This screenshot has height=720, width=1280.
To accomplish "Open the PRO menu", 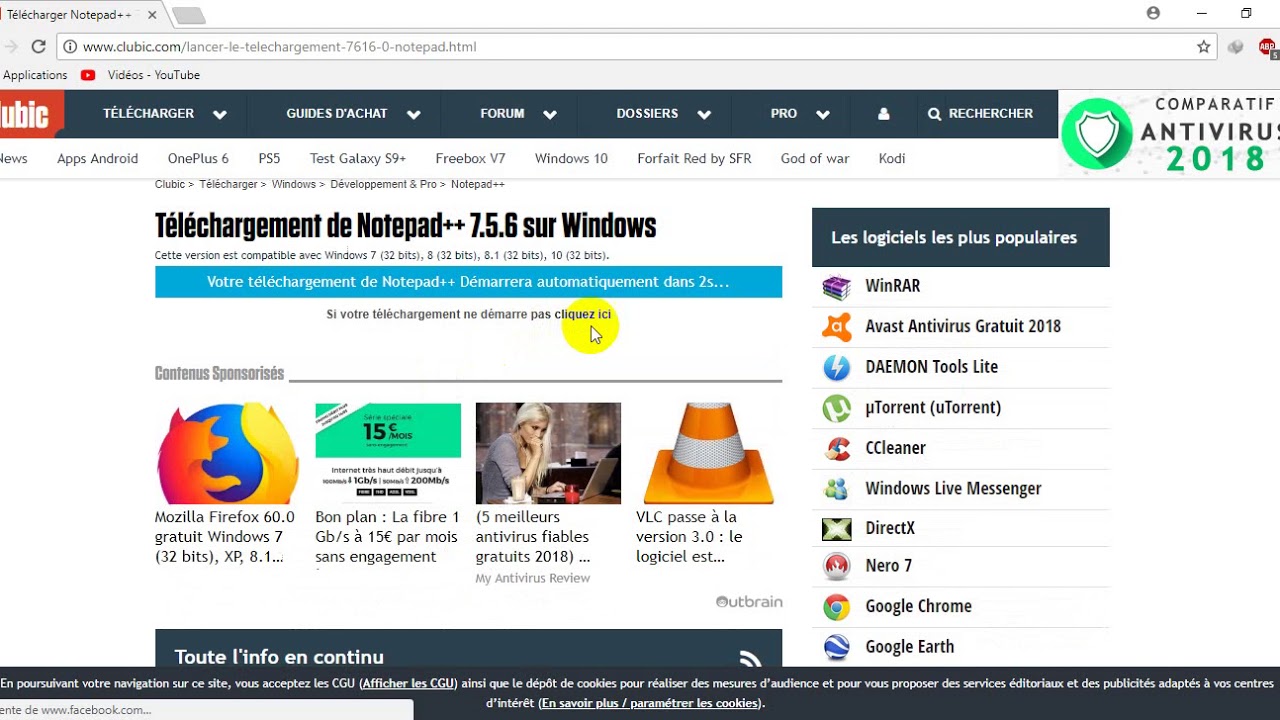I will pyautogui.click(x=784, y=114).
